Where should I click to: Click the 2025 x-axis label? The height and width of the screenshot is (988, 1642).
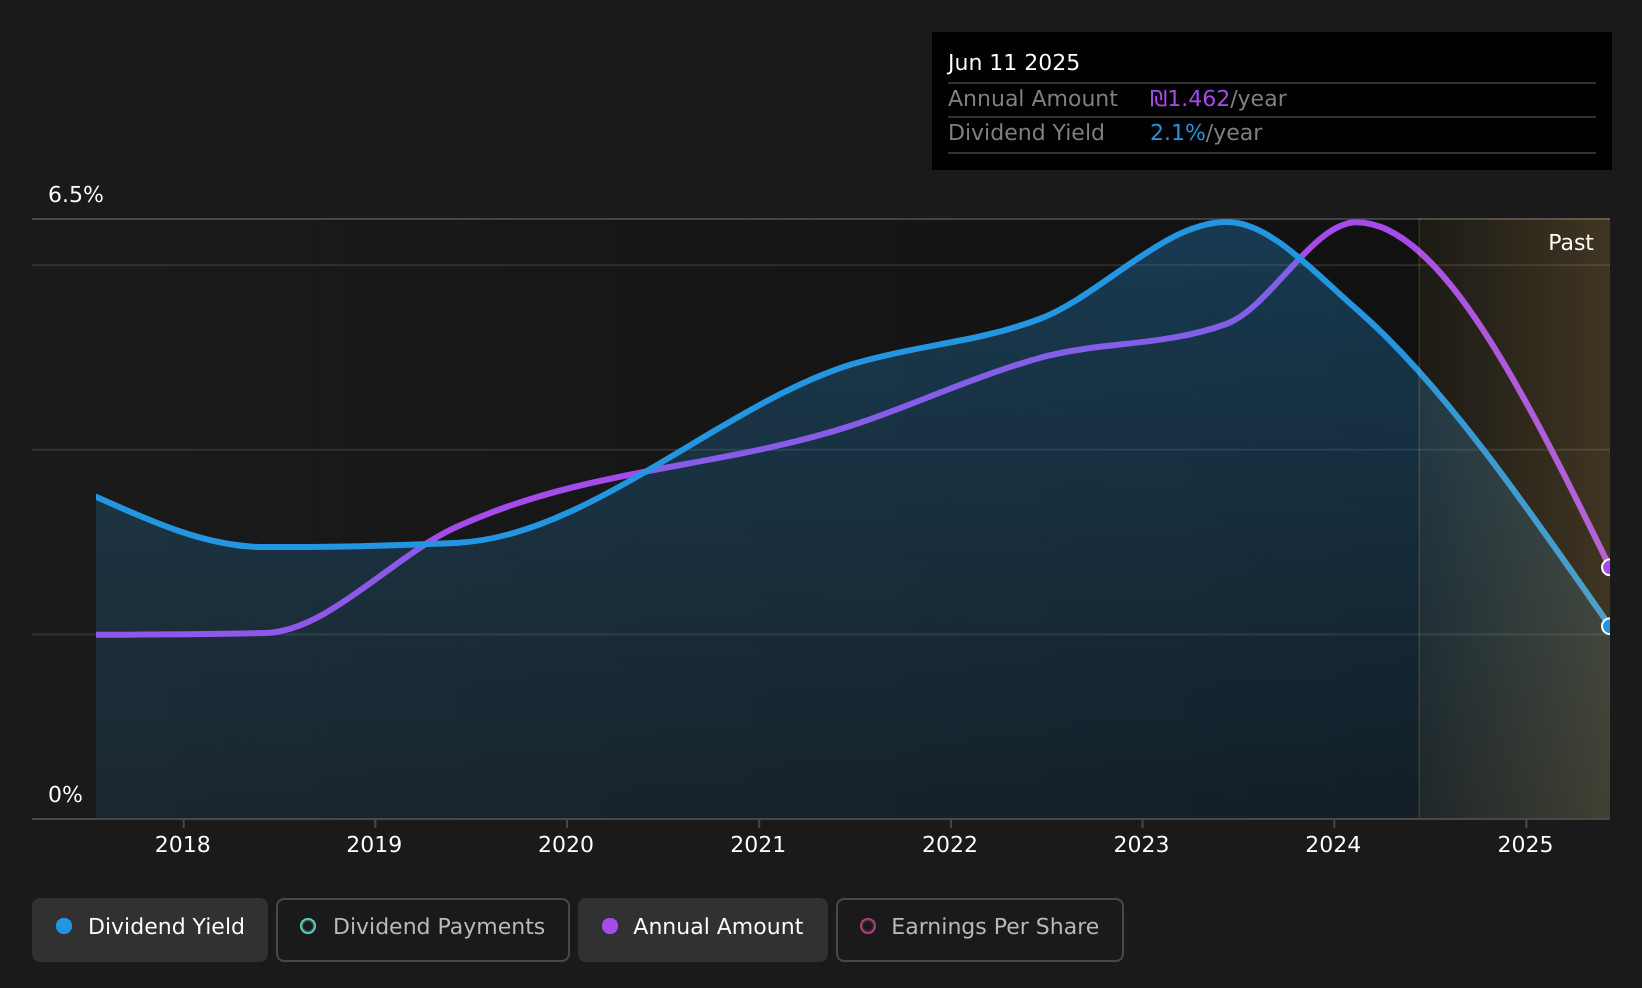[1525, 845]
